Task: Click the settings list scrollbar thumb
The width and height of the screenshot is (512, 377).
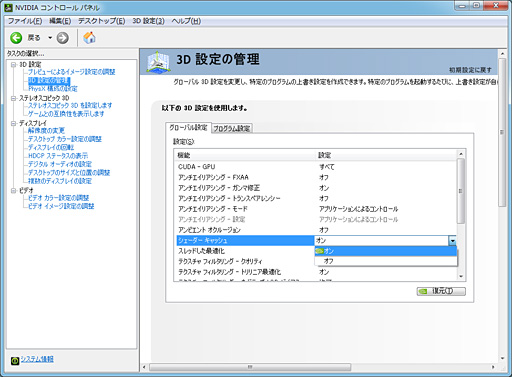Action: coord(461,191)
